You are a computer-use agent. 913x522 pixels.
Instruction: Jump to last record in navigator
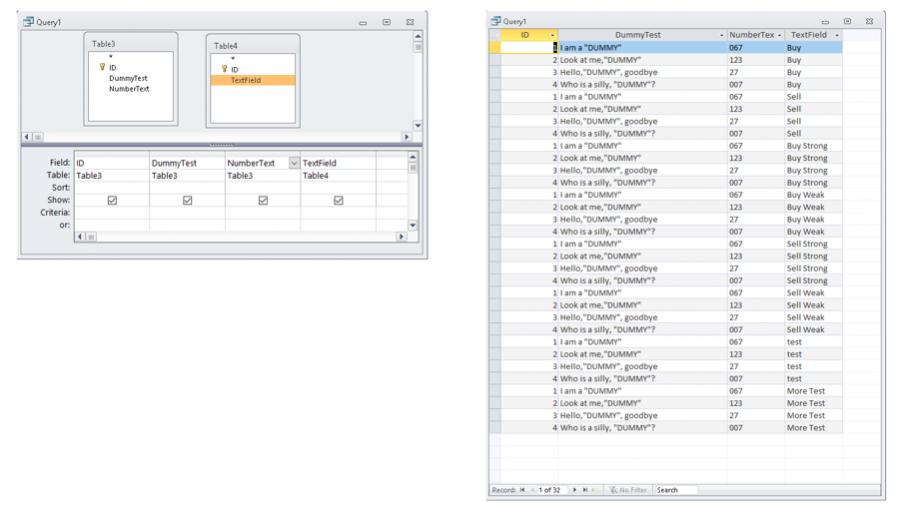[585, 490]
